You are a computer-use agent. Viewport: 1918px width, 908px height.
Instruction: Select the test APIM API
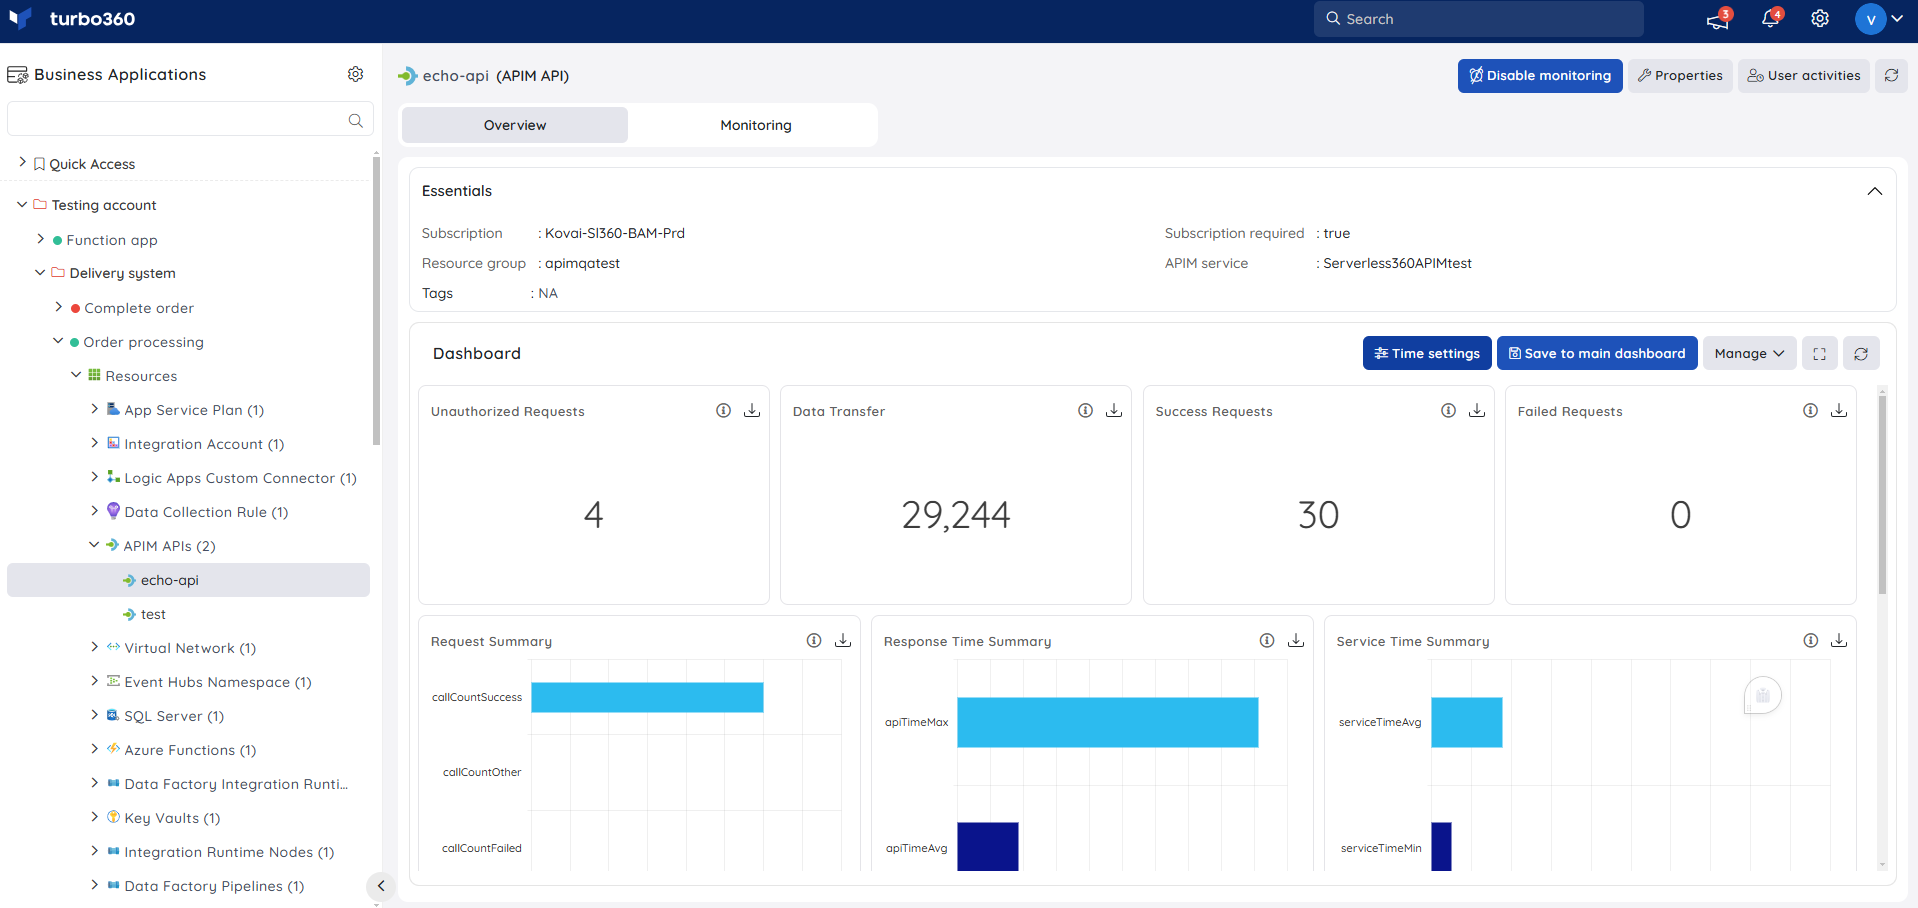[153, 614]
